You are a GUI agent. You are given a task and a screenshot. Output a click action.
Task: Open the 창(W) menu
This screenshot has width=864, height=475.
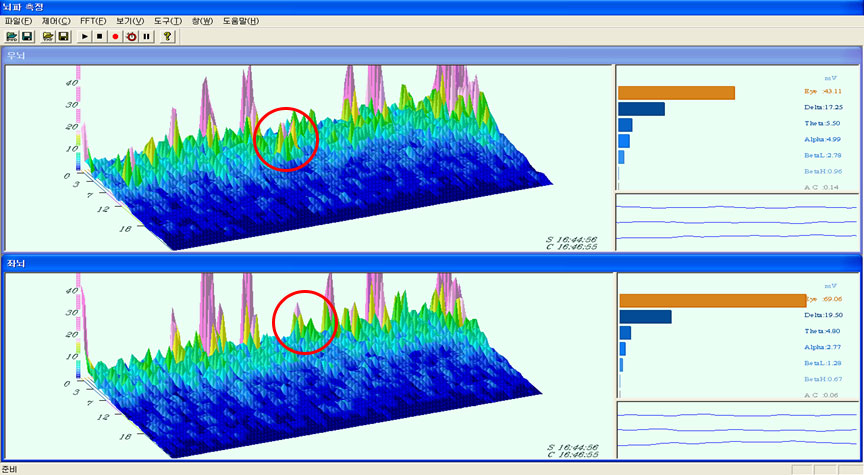point(202,21)
